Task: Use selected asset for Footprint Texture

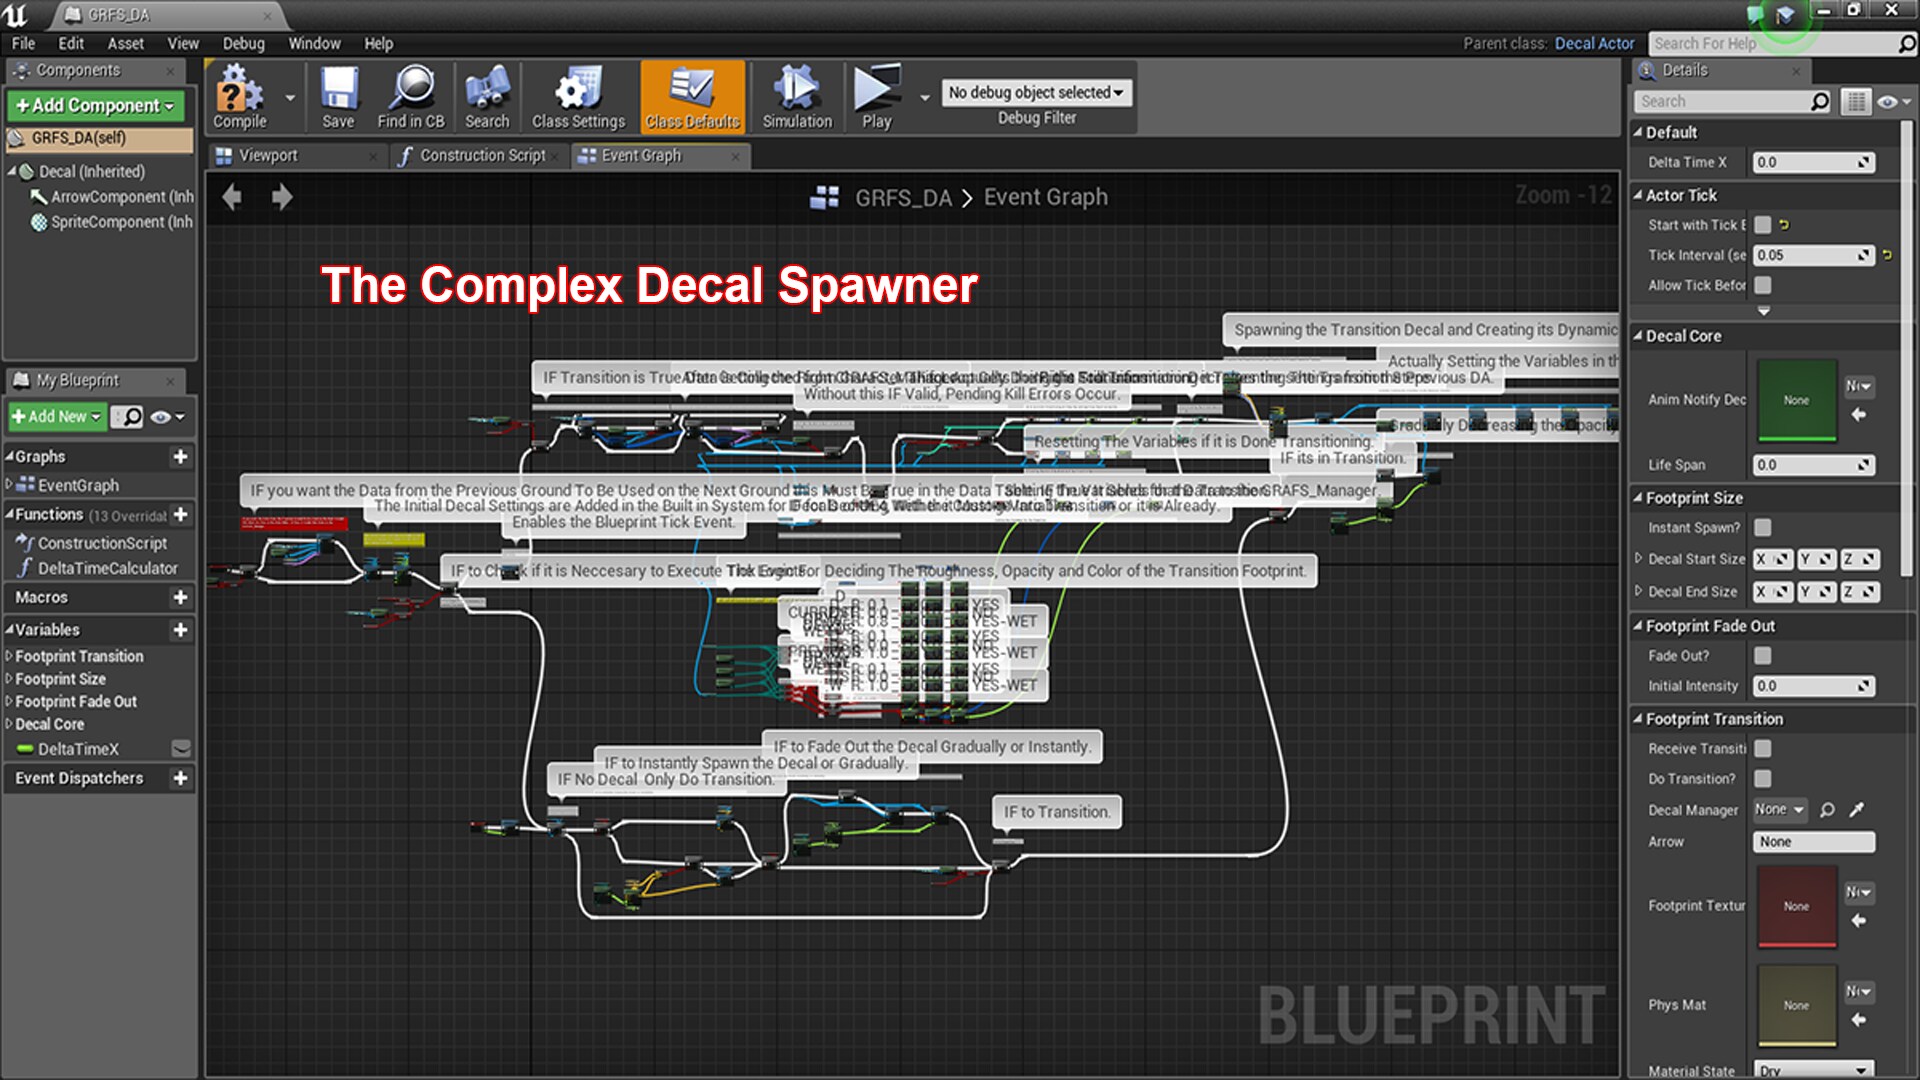Action: [1859, 920]
